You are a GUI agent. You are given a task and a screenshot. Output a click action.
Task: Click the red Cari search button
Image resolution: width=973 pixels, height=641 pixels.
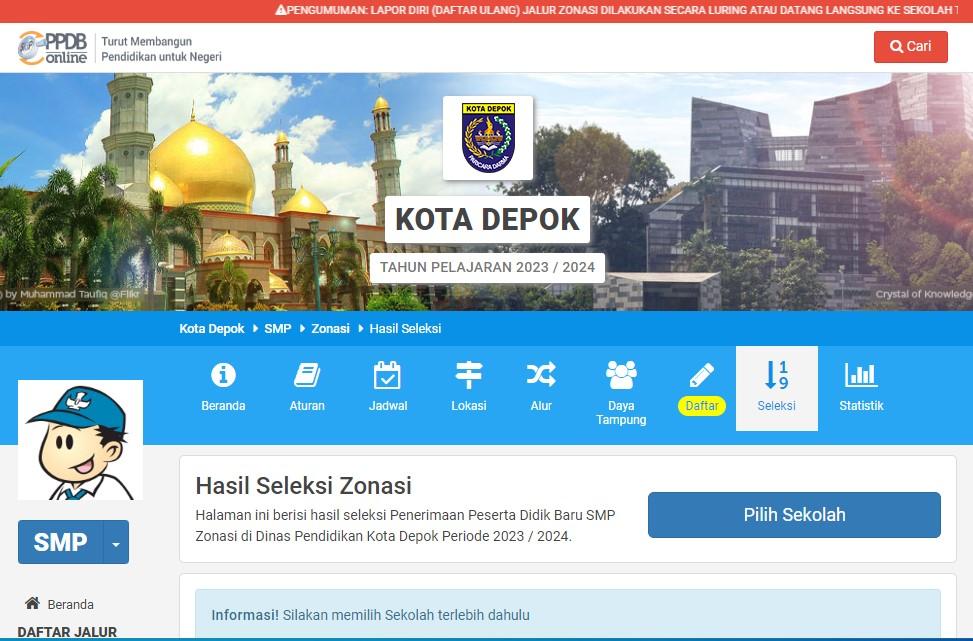tap(910, 47)
